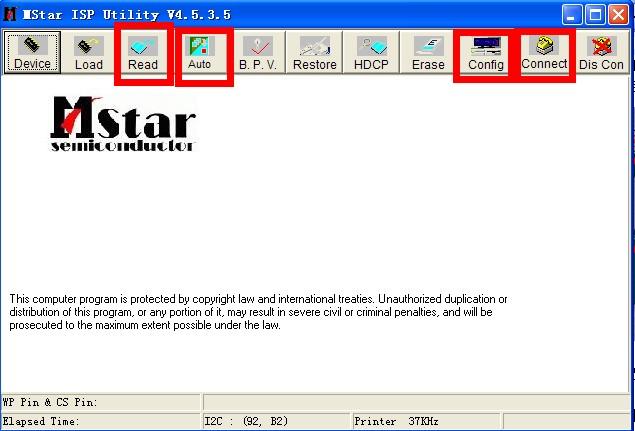The width and height of the screenshot is (635, 431).
Task: Open the Device chip selection tool
Action: click(x=32, y=53)
